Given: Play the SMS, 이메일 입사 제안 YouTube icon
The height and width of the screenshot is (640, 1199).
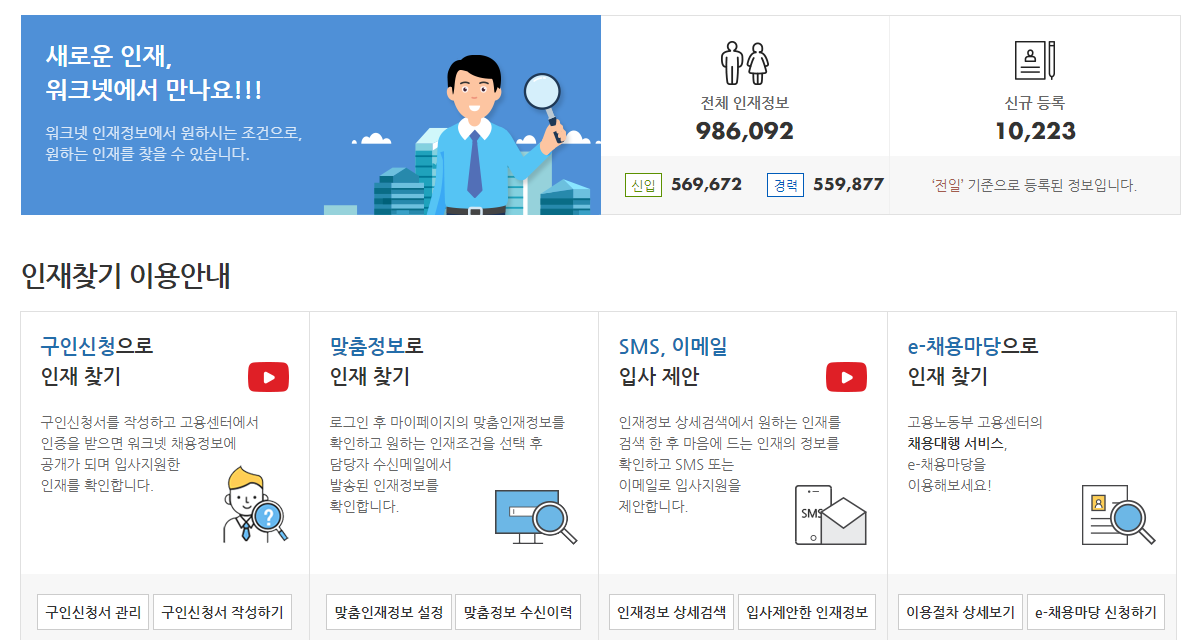Looking at the screenshot, I should [846, 377].
